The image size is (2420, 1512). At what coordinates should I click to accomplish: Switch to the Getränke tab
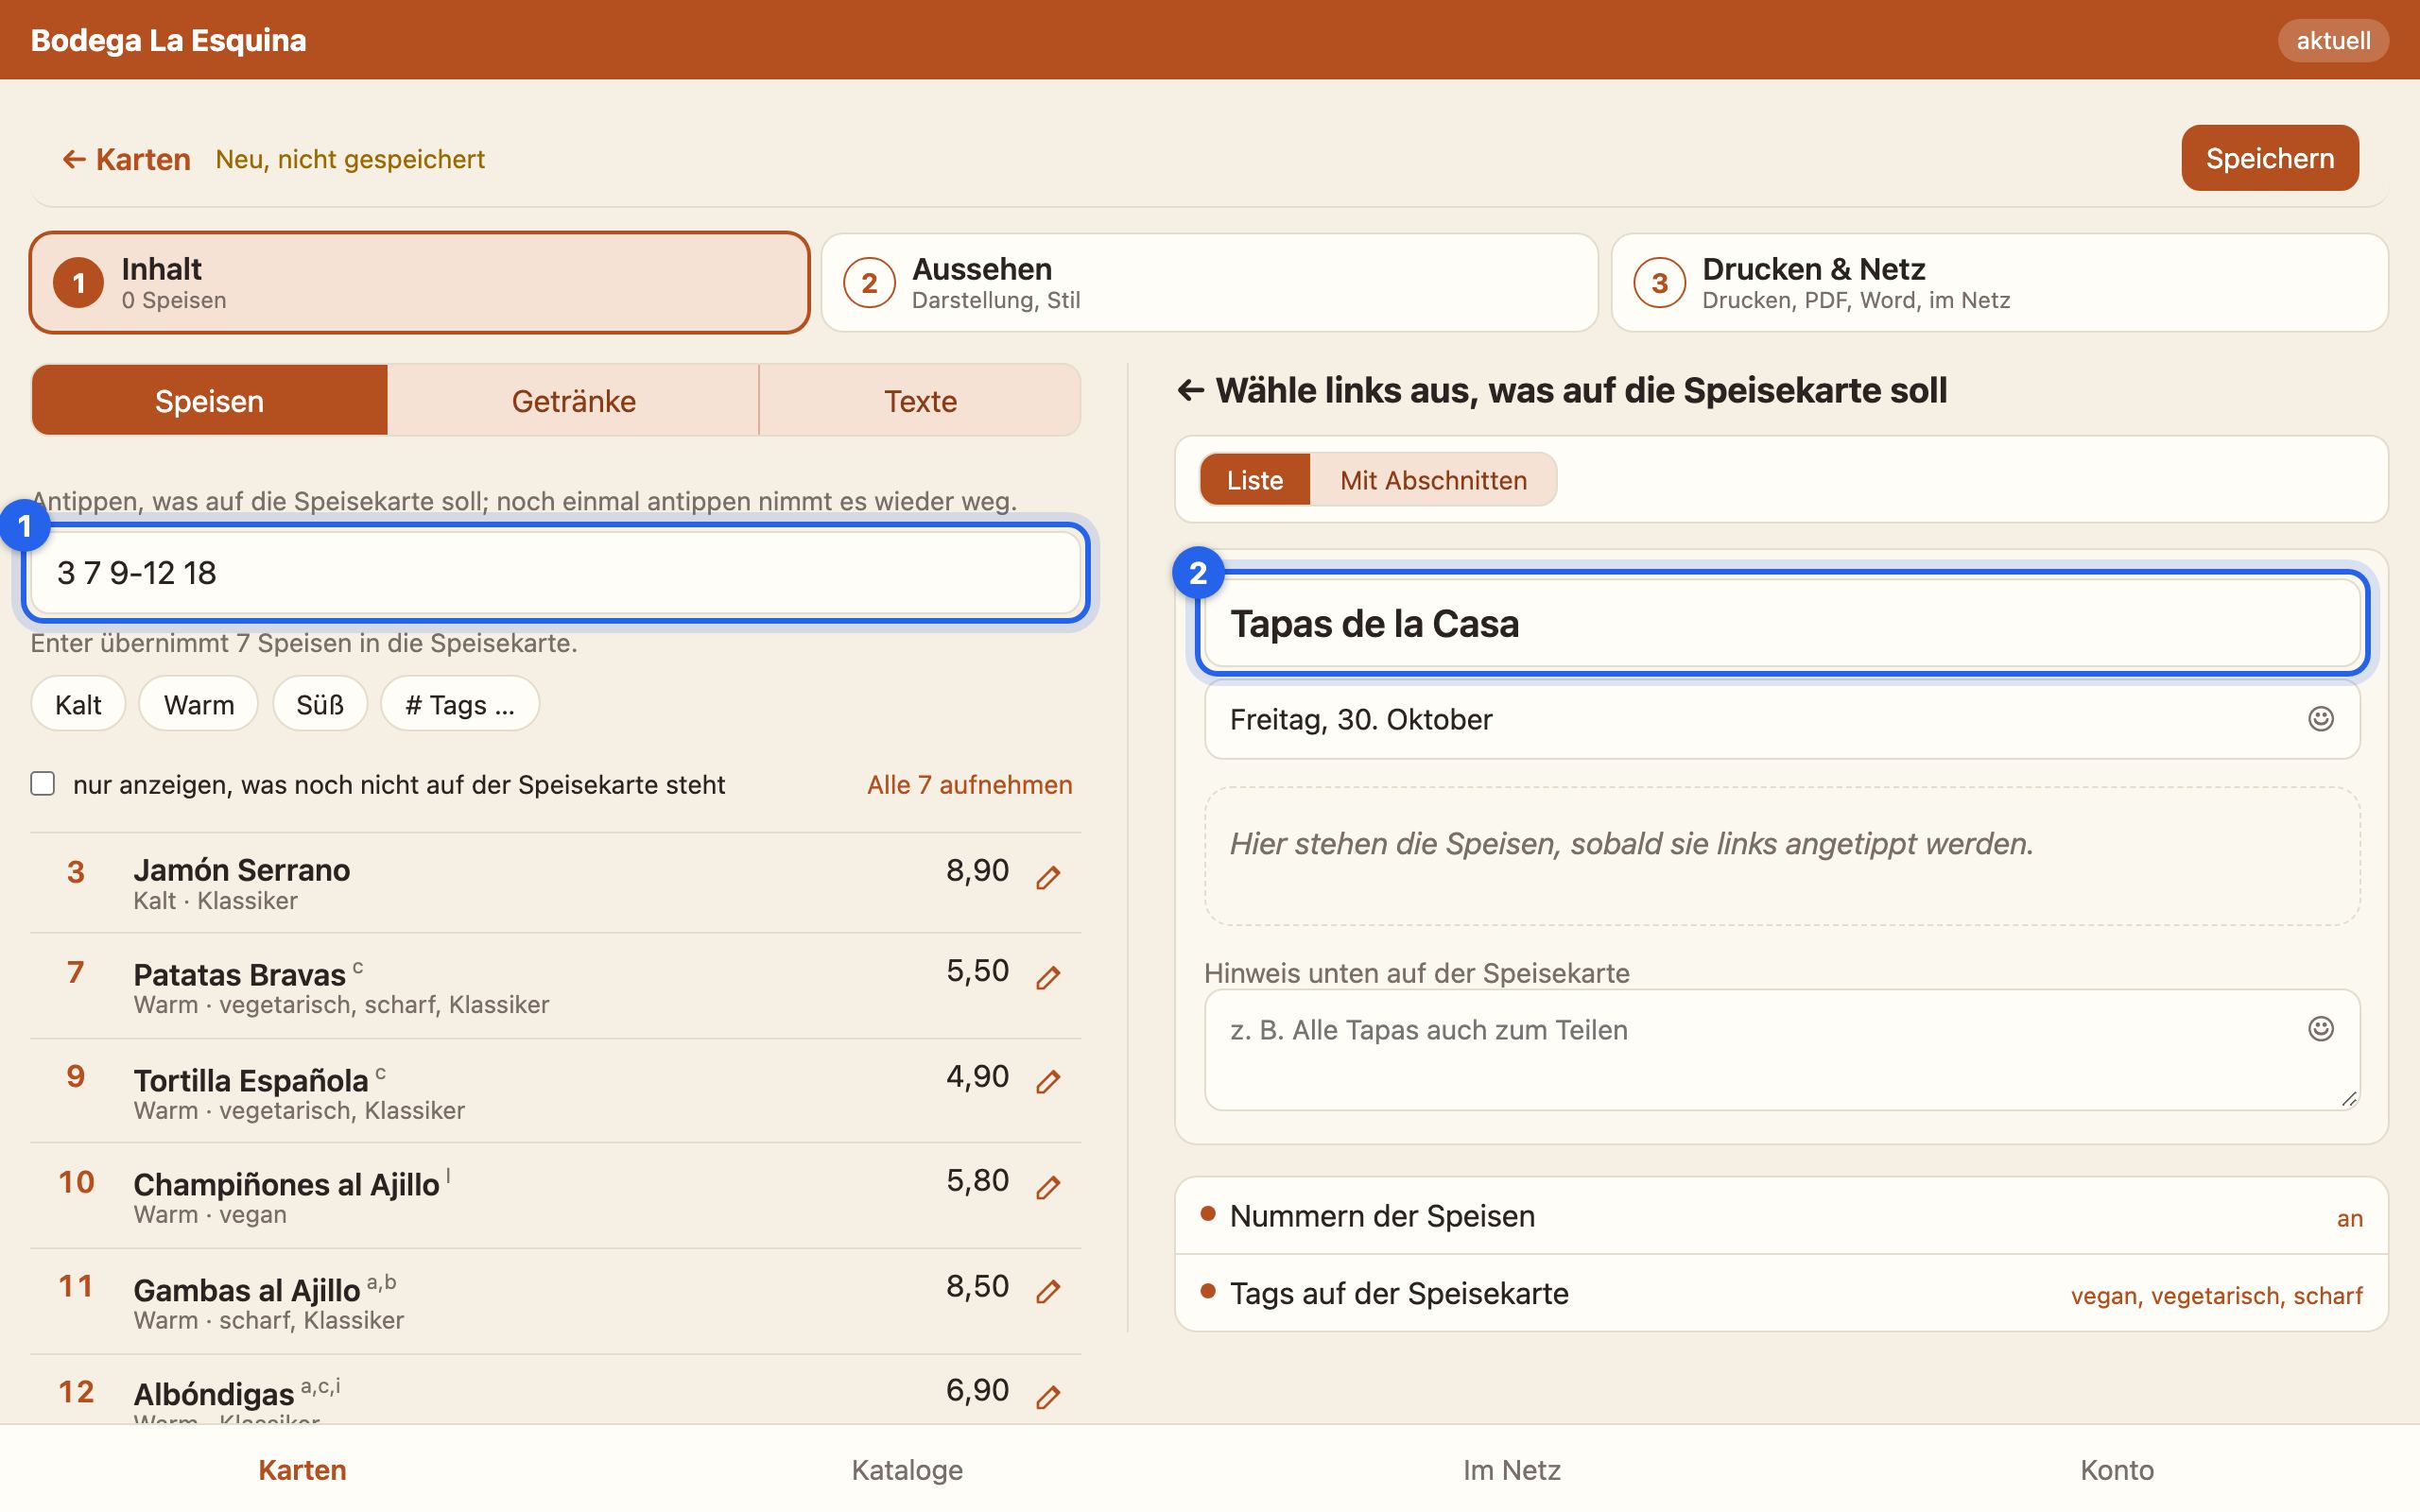tap(573, 401)
